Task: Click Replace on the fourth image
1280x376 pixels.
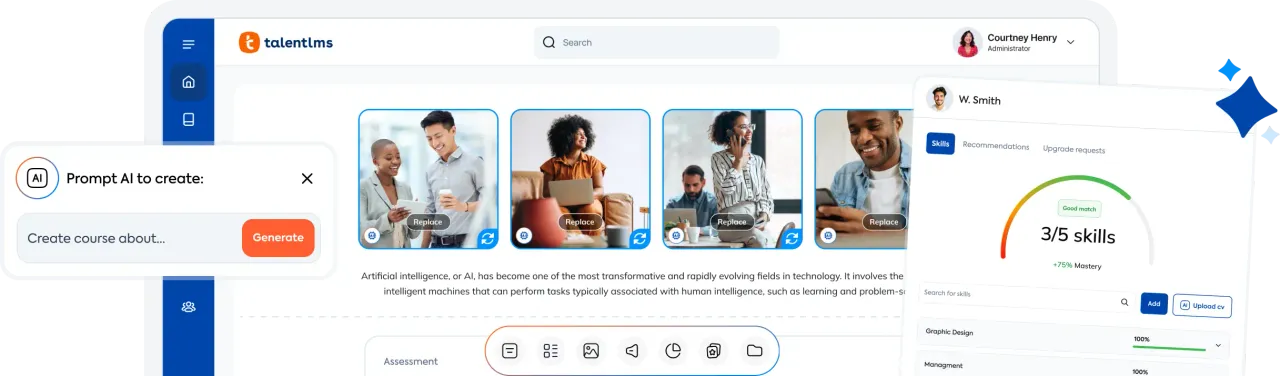Action: click(884, 222)
